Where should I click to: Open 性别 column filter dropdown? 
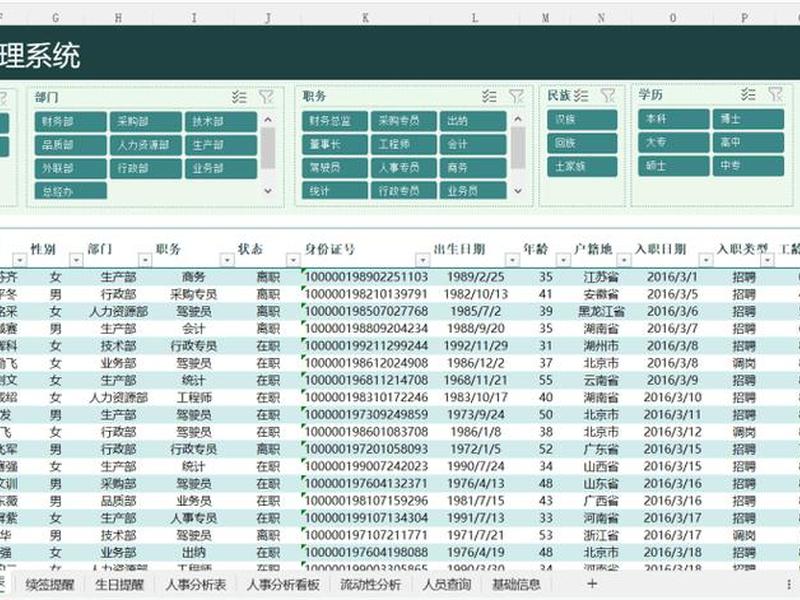pos(76,260)
